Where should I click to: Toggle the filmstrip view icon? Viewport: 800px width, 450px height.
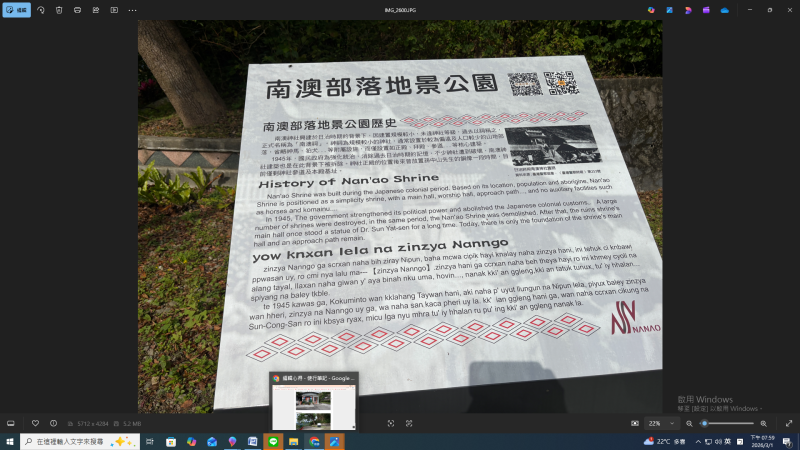tap(11, 423)
